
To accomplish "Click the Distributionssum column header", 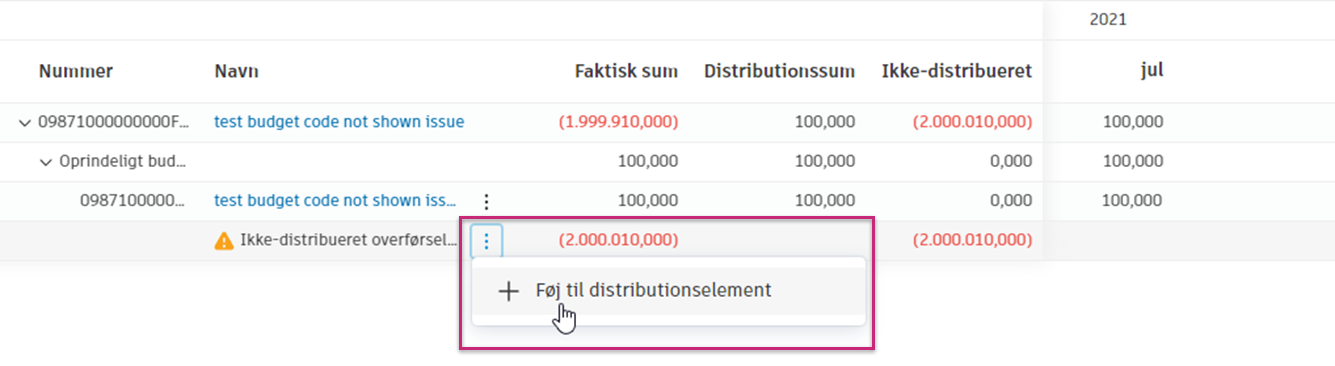I will [779, 71].
